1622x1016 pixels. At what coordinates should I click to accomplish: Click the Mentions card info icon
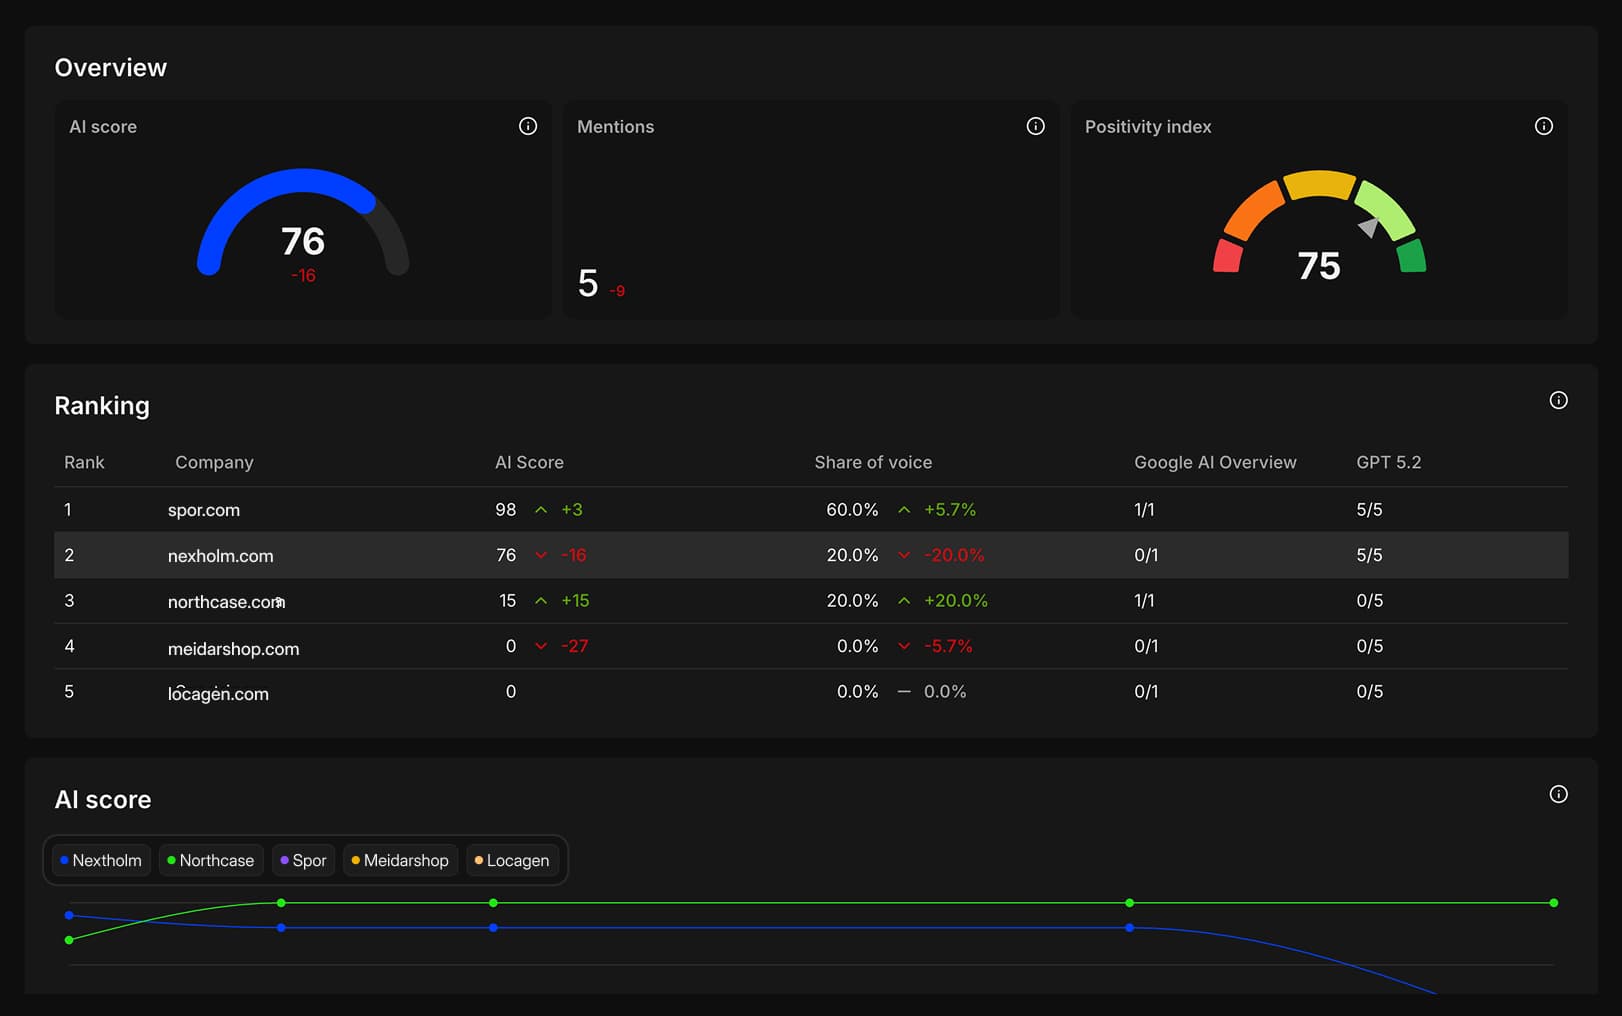tap(1036, 126)
